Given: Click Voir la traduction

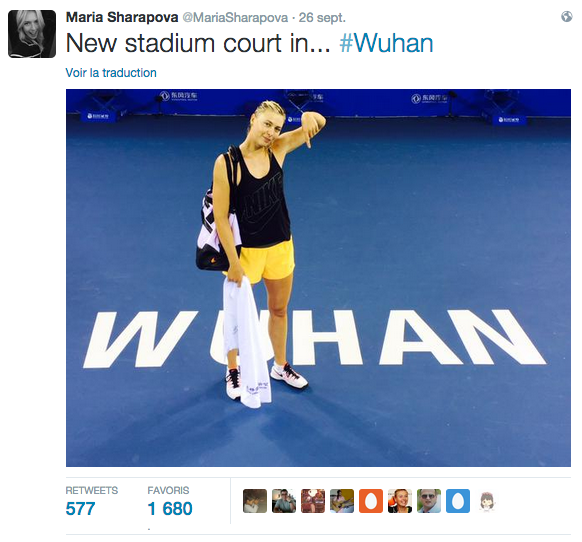Looking at the screenshot, I should pos(111,73).
